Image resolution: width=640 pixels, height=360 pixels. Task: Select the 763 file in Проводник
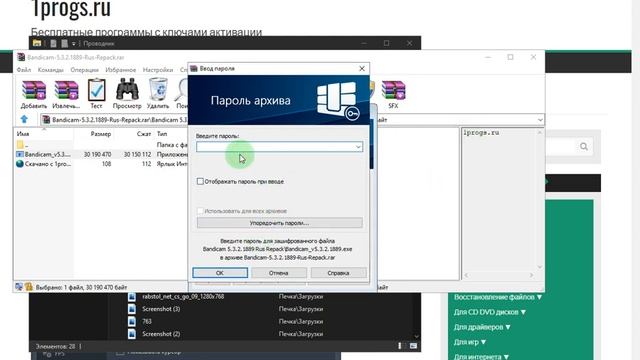click(x=147, y=322)
